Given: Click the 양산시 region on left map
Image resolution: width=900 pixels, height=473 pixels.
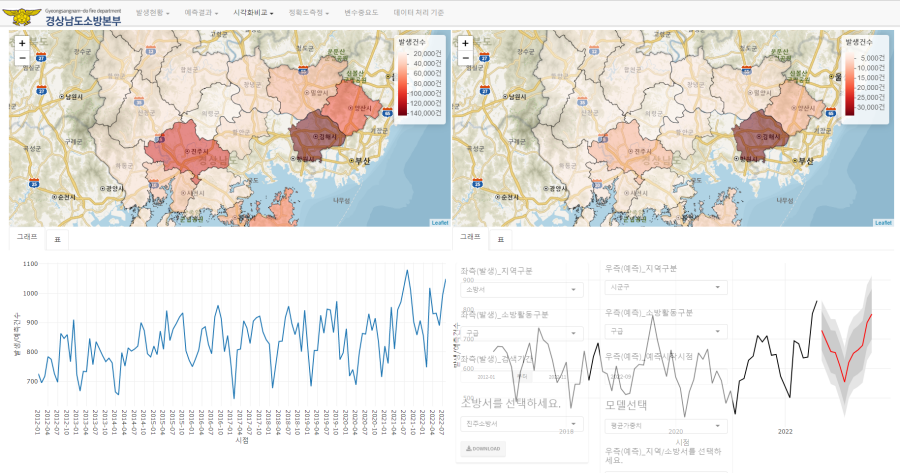Looking at the screenshot, I should click(x=354, y=106).
